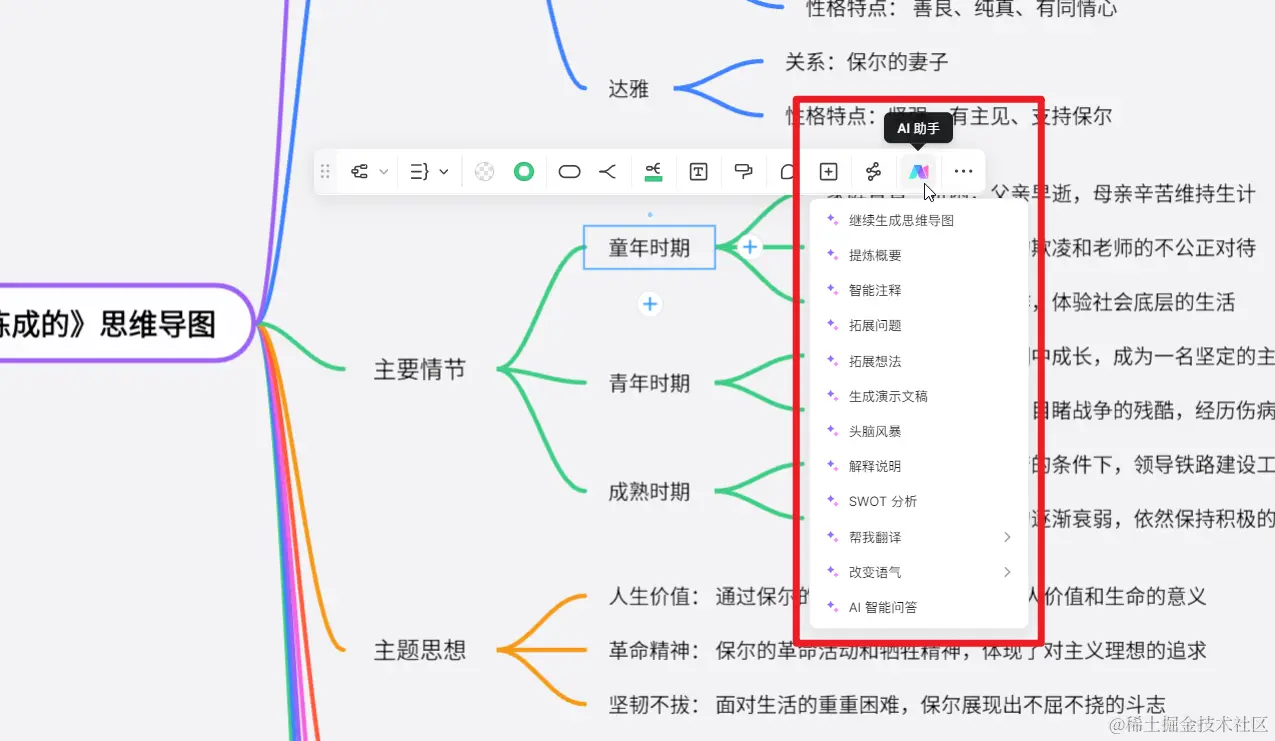Viewport: 1275px width, 741px height.
Task: Open the connection style dropdown chevron
Action: tap(384, 171)
